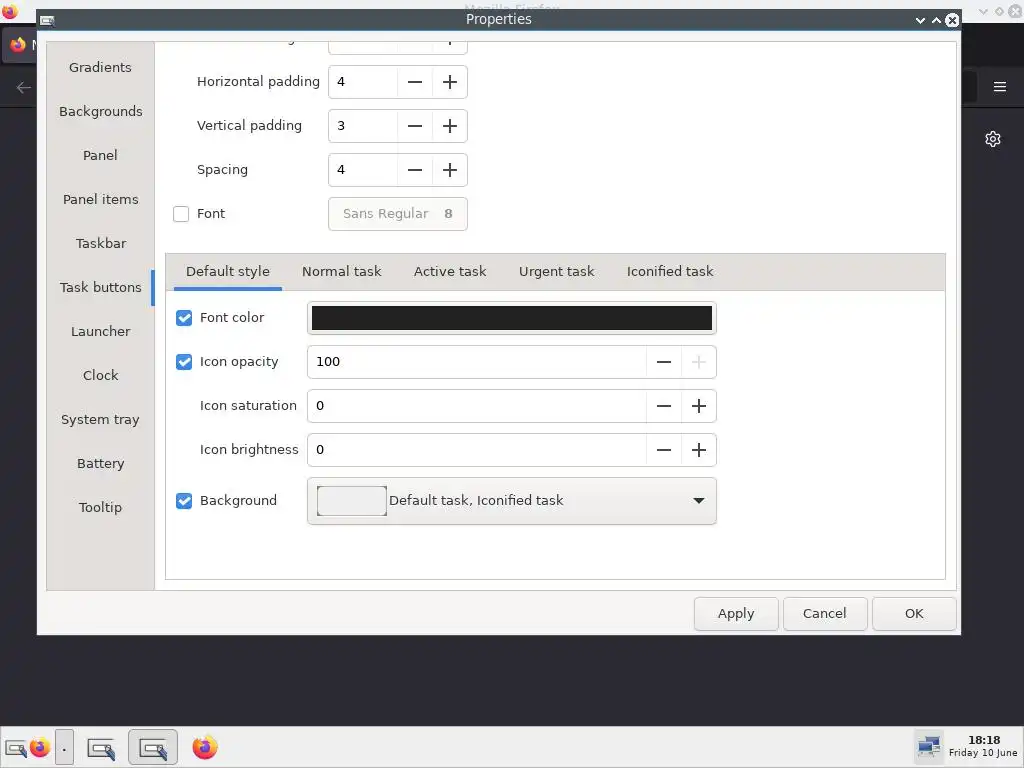Viewport: 1024px width, 768px height.
Task: Confirm with the OK button
Action: tap(914, 614)
